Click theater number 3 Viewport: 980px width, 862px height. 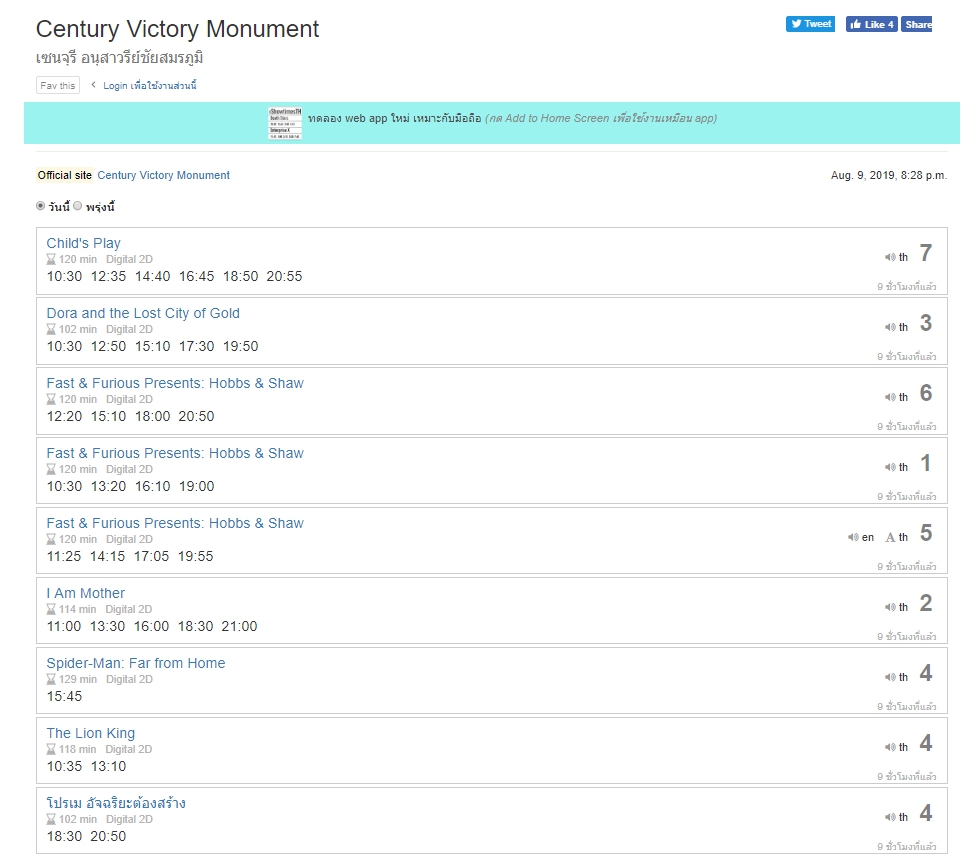click(926, 323)
